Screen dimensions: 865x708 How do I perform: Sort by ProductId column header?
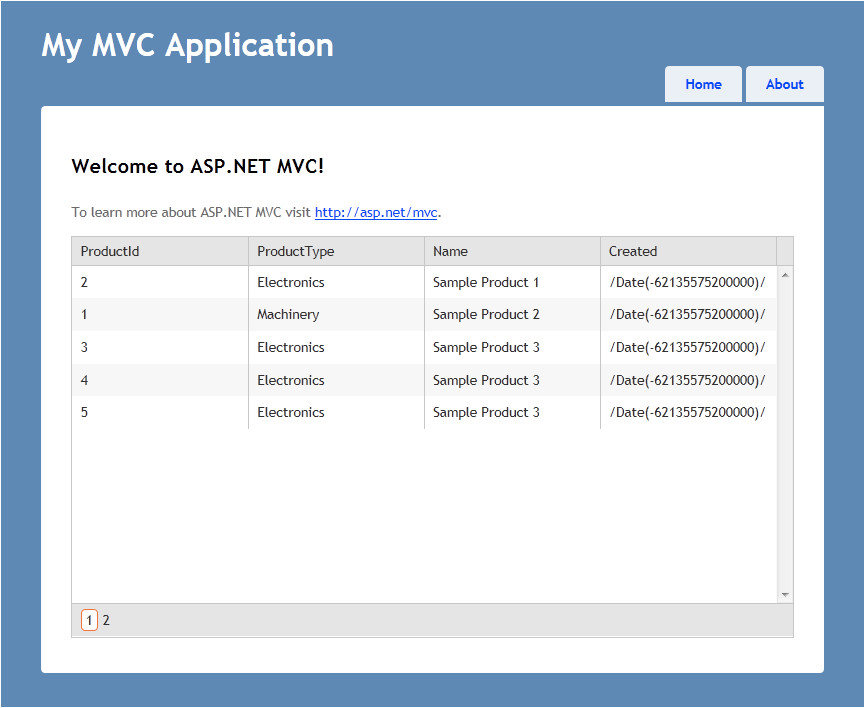[x=160, y=251]
